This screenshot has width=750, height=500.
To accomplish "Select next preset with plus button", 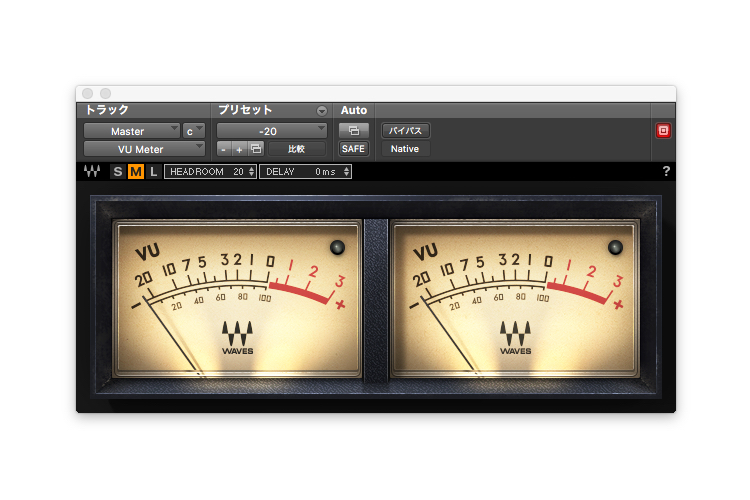I will [x=239, y=149].
